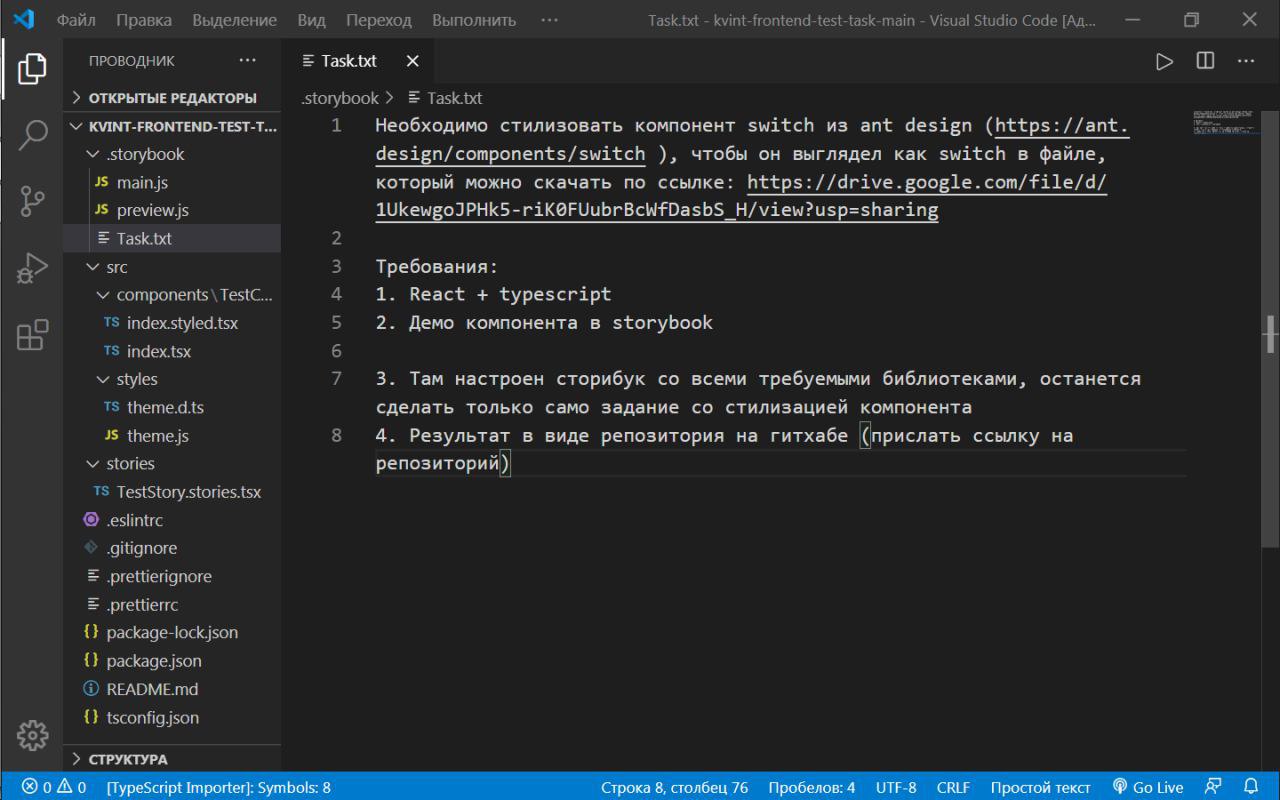Click Task.txt in the breadcrumb
The width and height of the screenshot is (1280, 800).
(x=445, y=98)
